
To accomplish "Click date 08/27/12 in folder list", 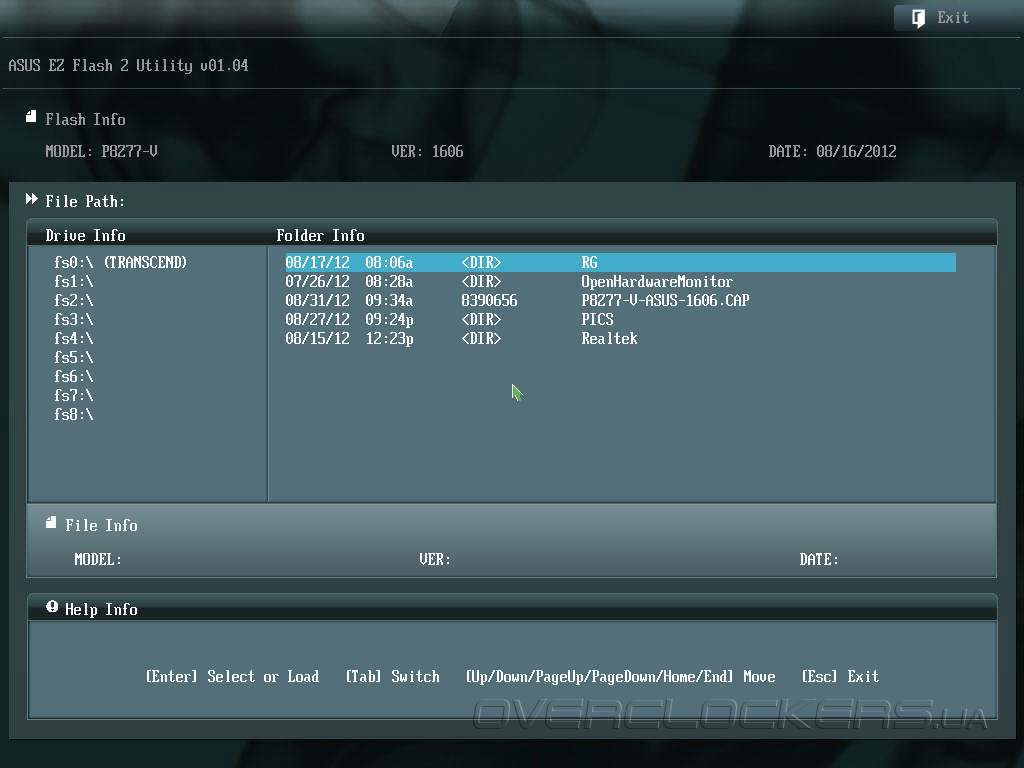I will (x=317, y=319).
